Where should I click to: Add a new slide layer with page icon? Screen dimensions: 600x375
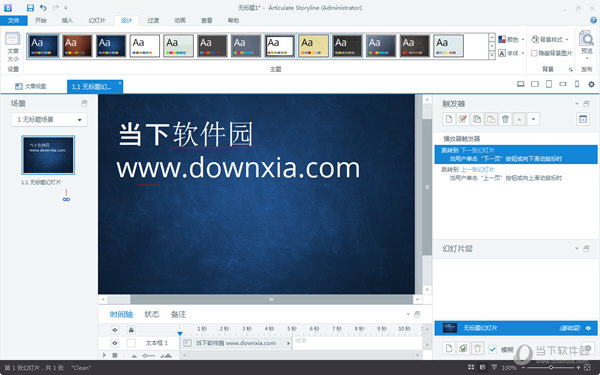point(449,349)
